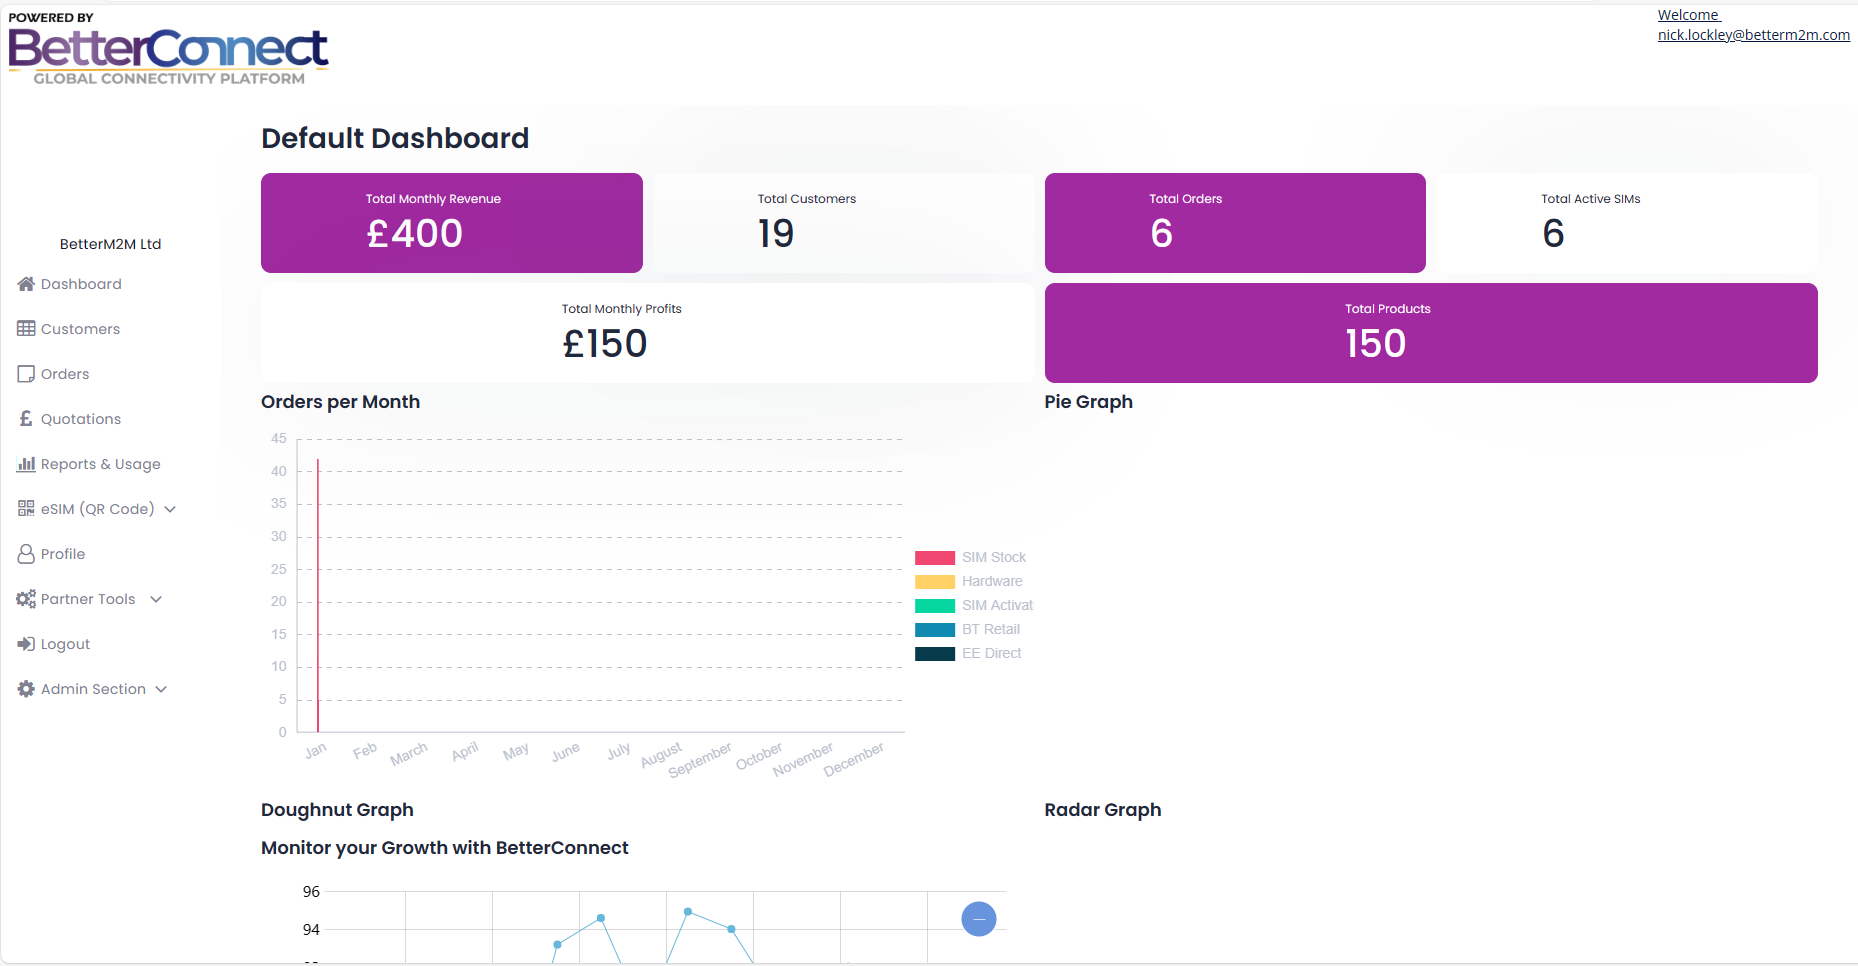
Task: Toggle BT Retail legend series
Action: [x=967, y=629]
